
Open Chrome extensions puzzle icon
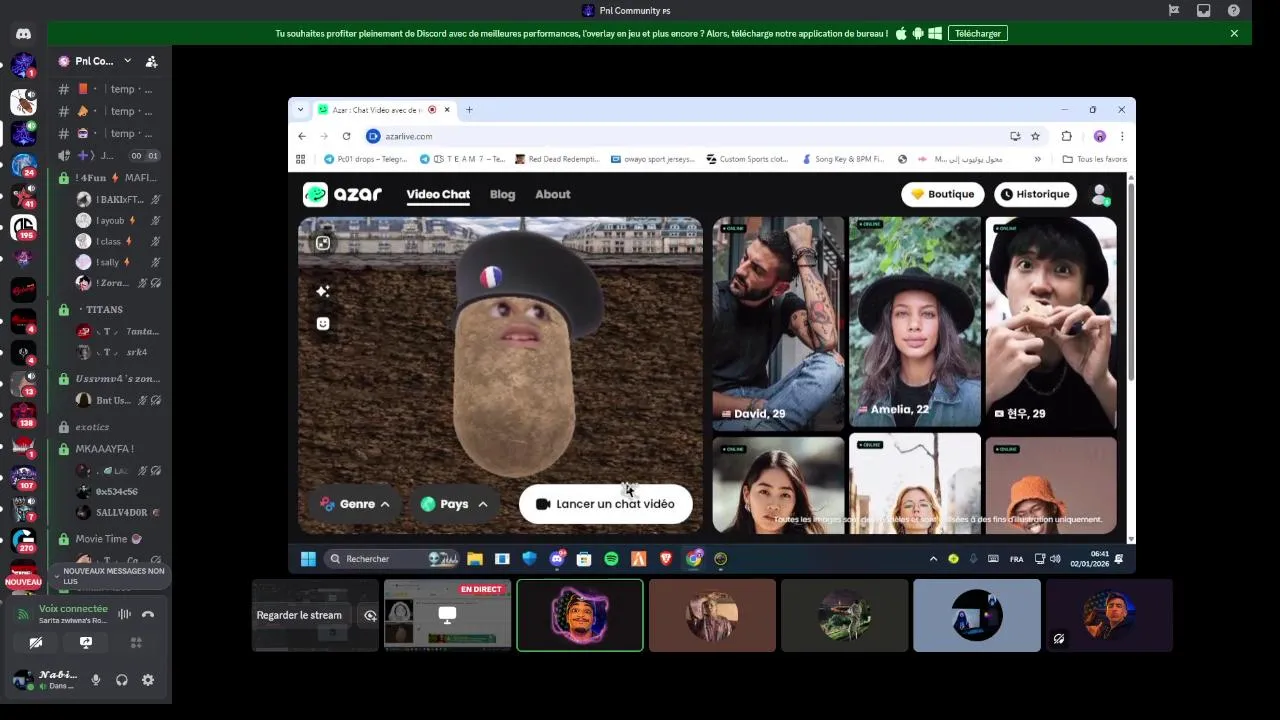click(x=1066, y=136)
